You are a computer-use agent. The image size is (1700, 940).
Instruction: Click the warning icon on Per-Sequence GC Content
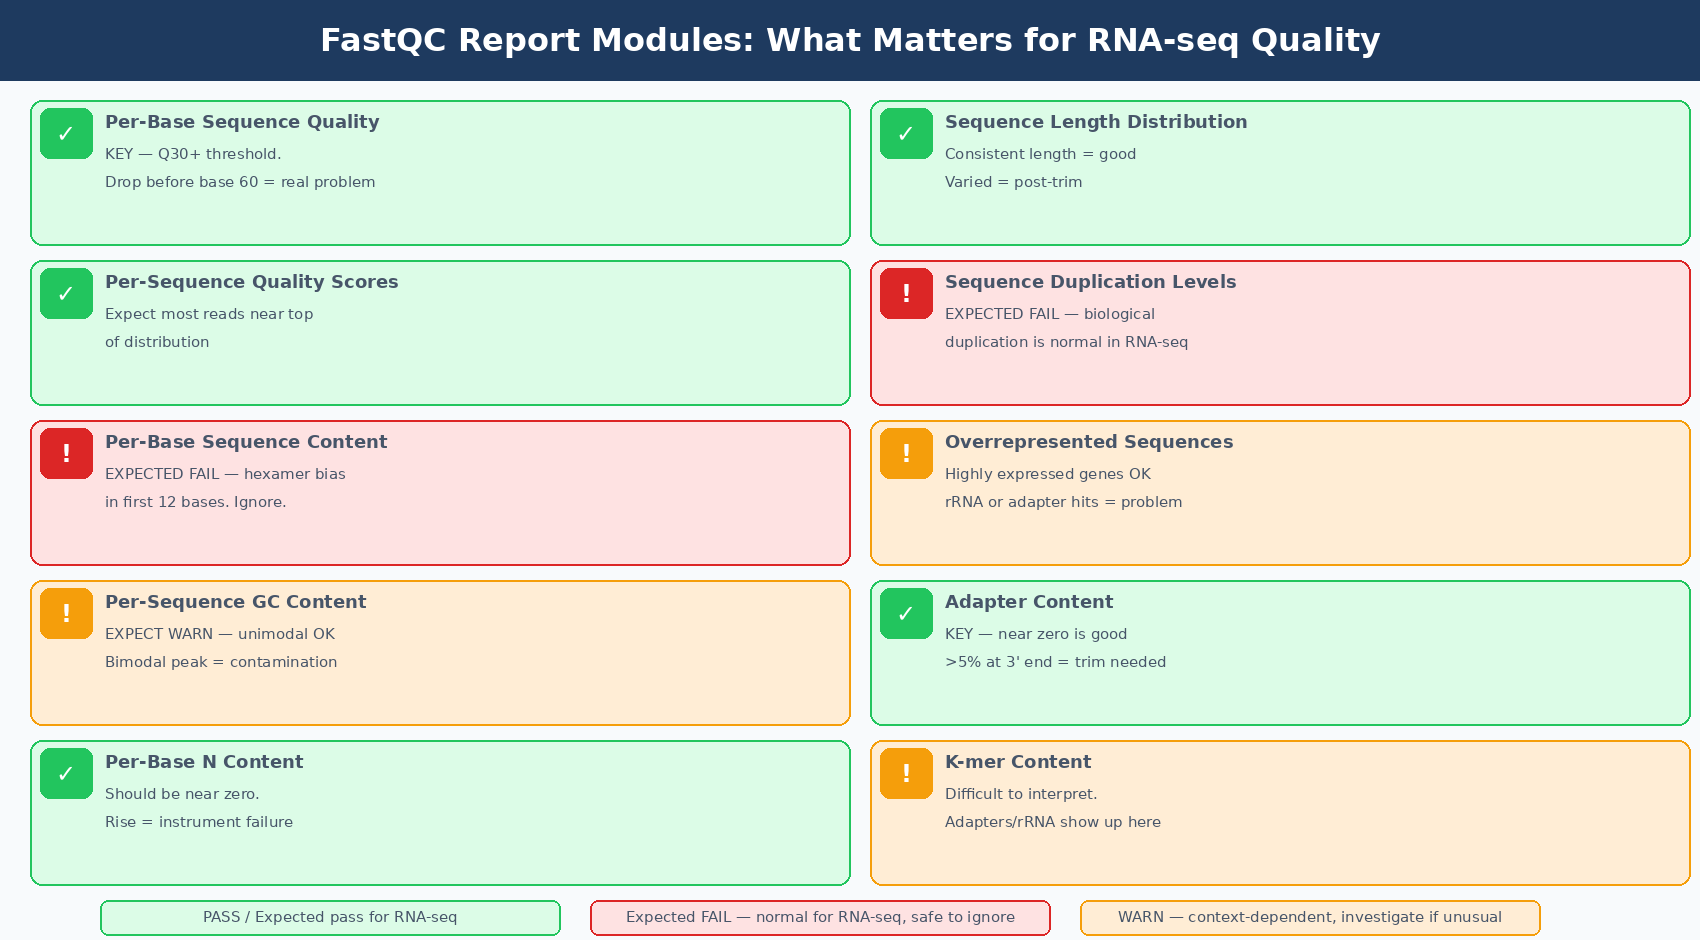tap(66, 613)
